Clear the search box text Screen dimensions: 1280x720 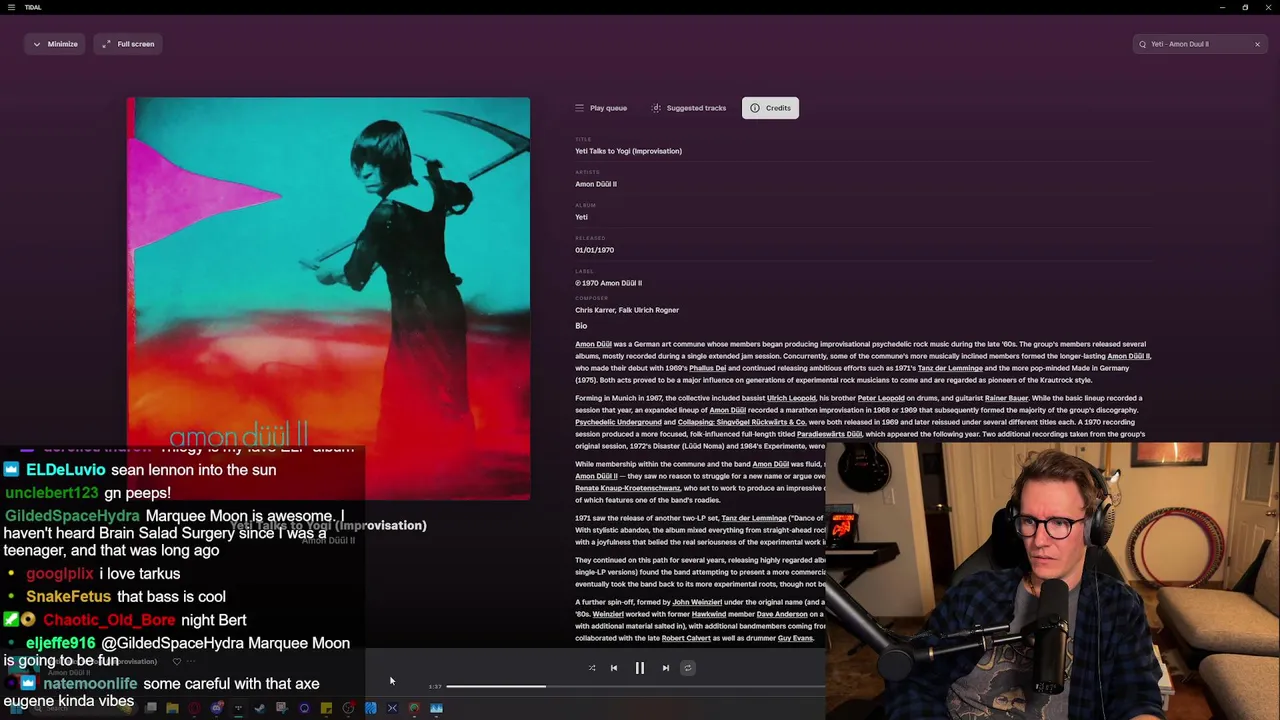(x=1257, y=44)
